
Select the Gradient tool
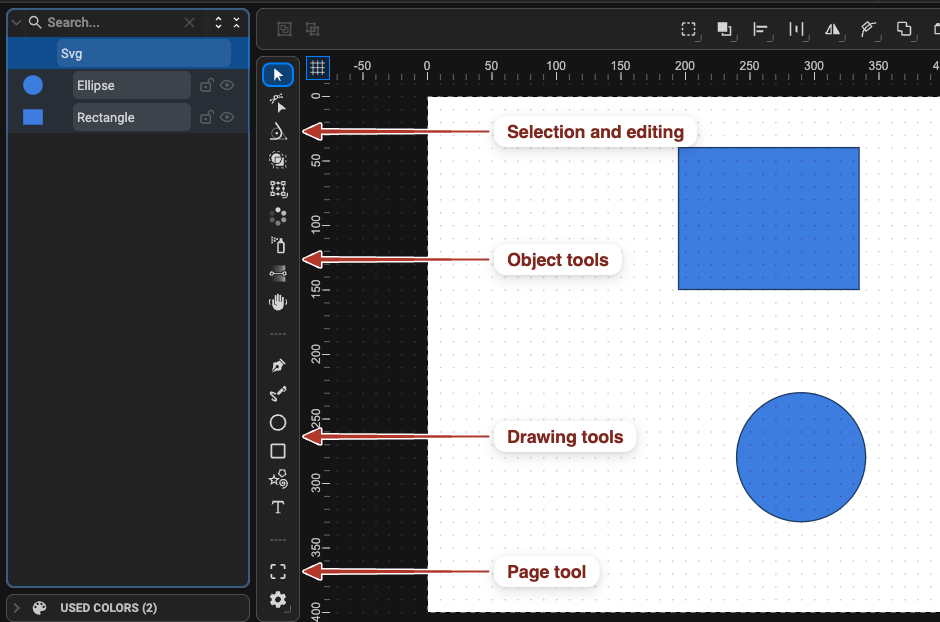coord(278,273)
